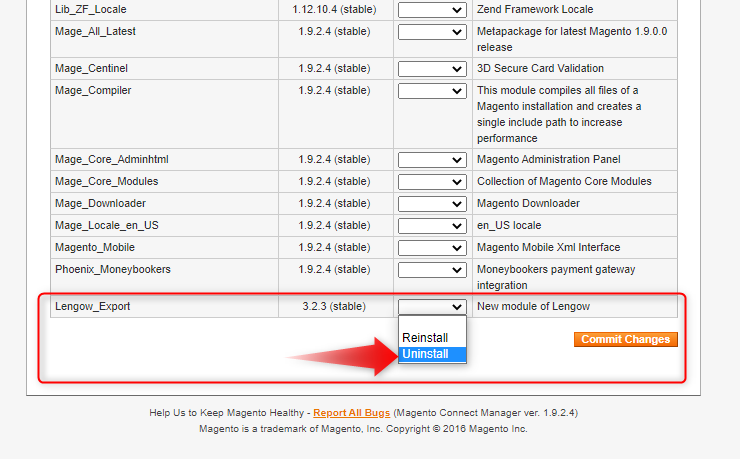Click the Magento Downloader description text
The width and height of the screenshot is (740, 459).
528,203
